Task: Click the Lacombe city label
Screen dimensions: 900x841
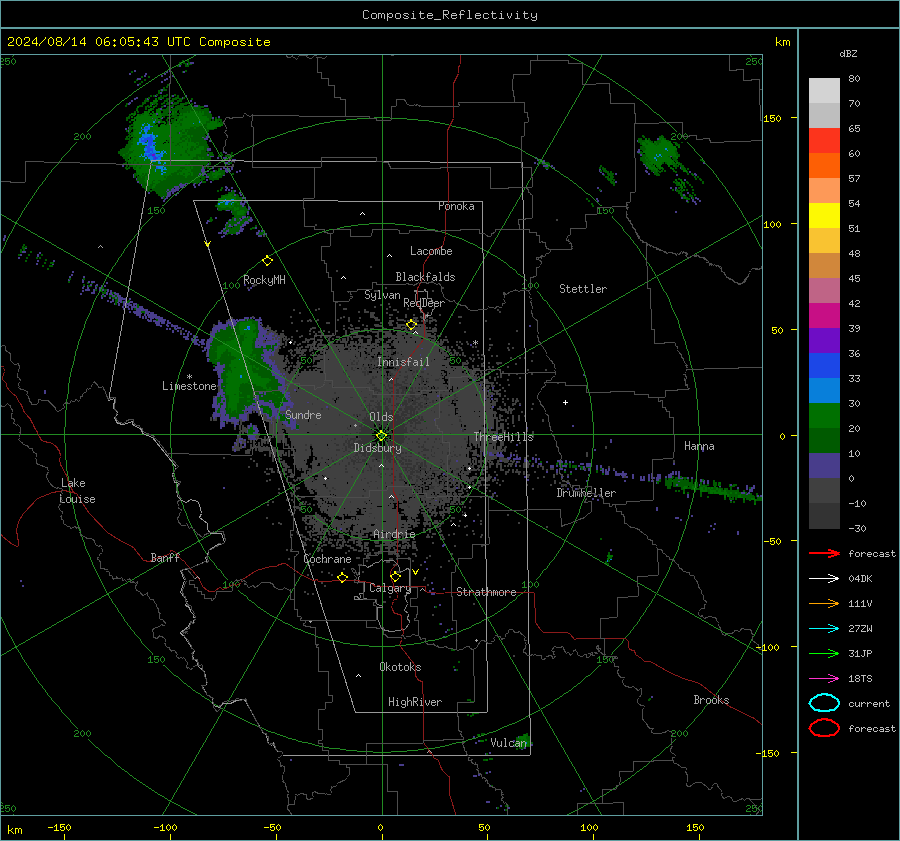Action: click(x=431, y=251)
